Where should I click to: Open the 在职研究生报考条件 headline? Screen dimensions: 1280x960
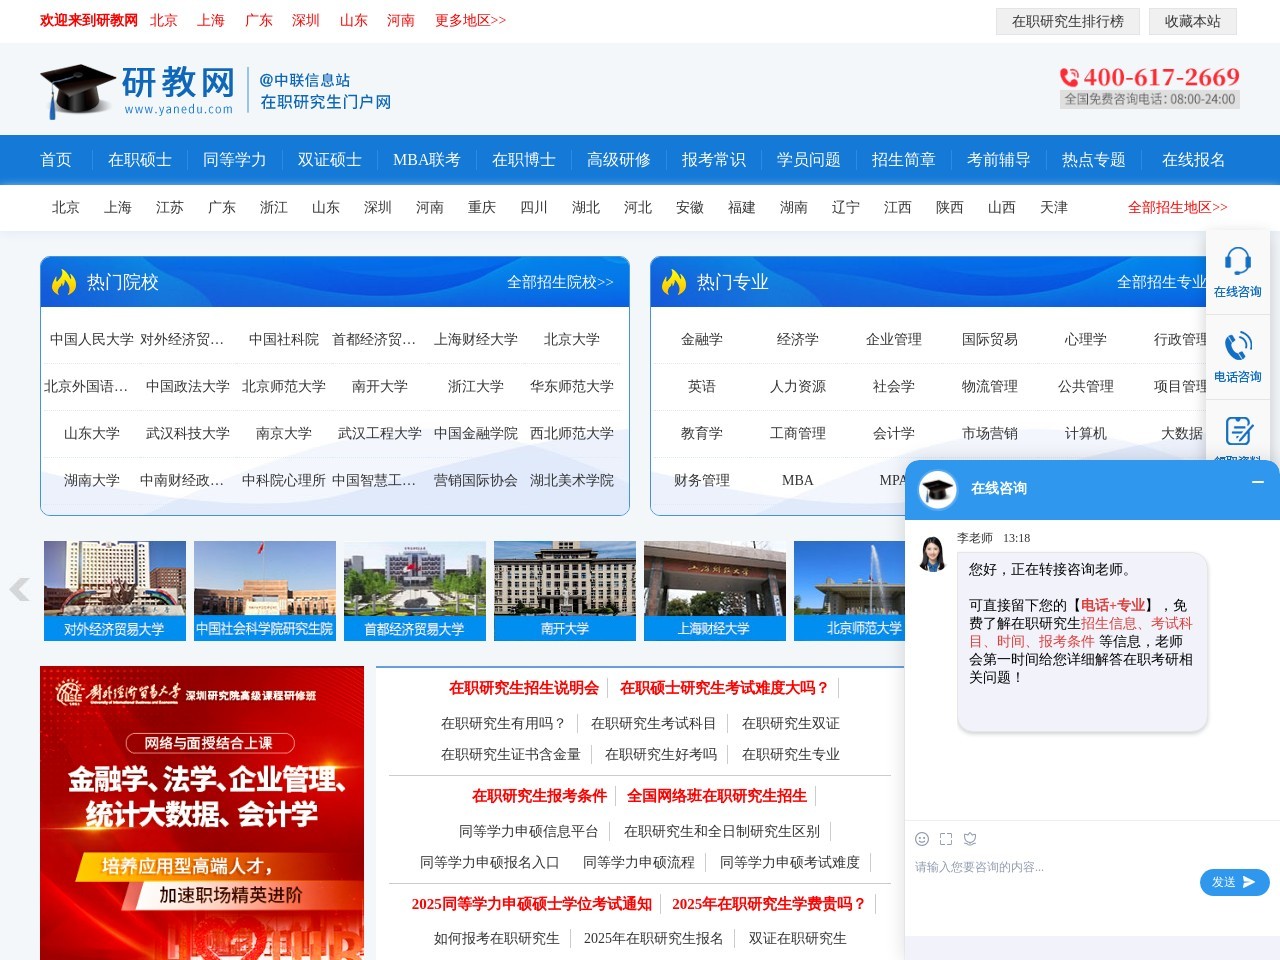point(540,796)
